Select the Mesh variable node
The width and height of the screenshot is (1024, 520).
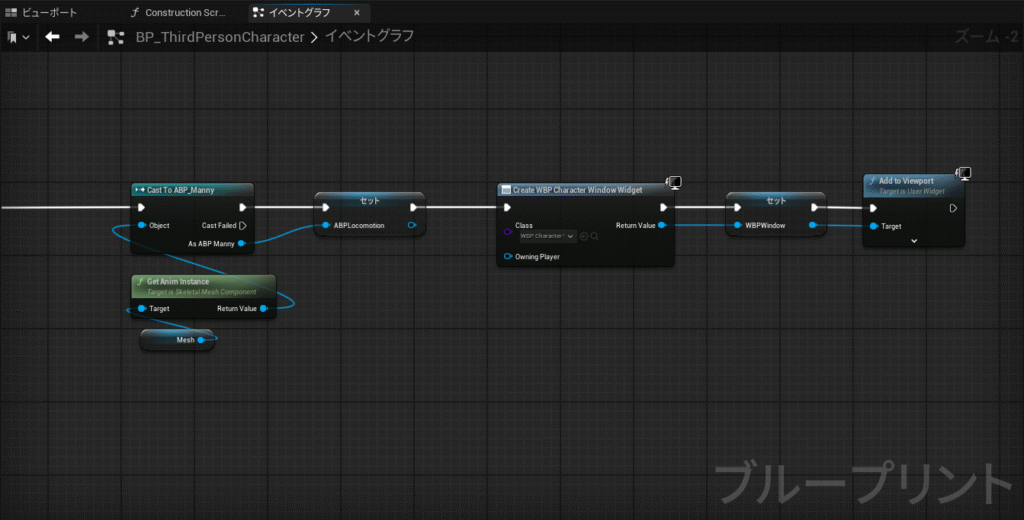click(x=178, y=340)
